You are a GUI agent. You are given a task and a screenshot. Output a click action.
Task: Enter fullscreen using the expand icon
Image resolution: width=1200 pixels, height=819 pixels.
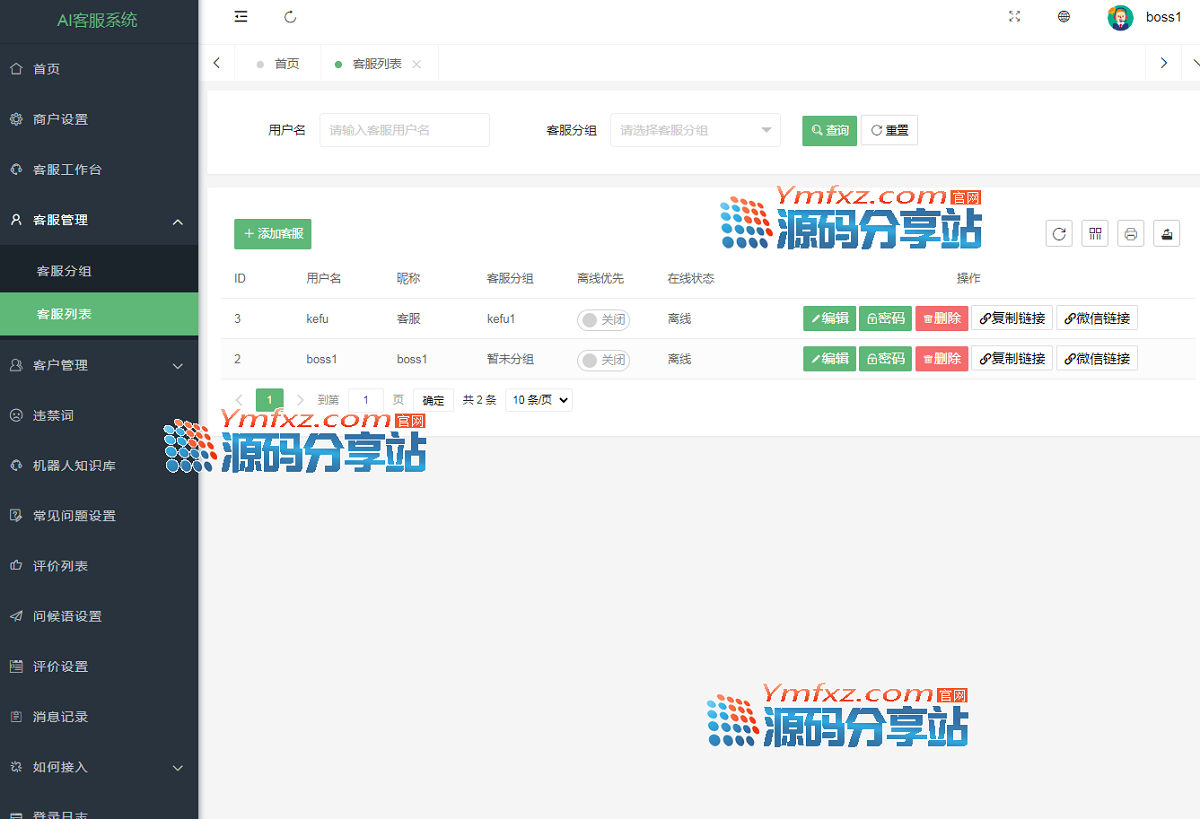(x=1014, y=17)
